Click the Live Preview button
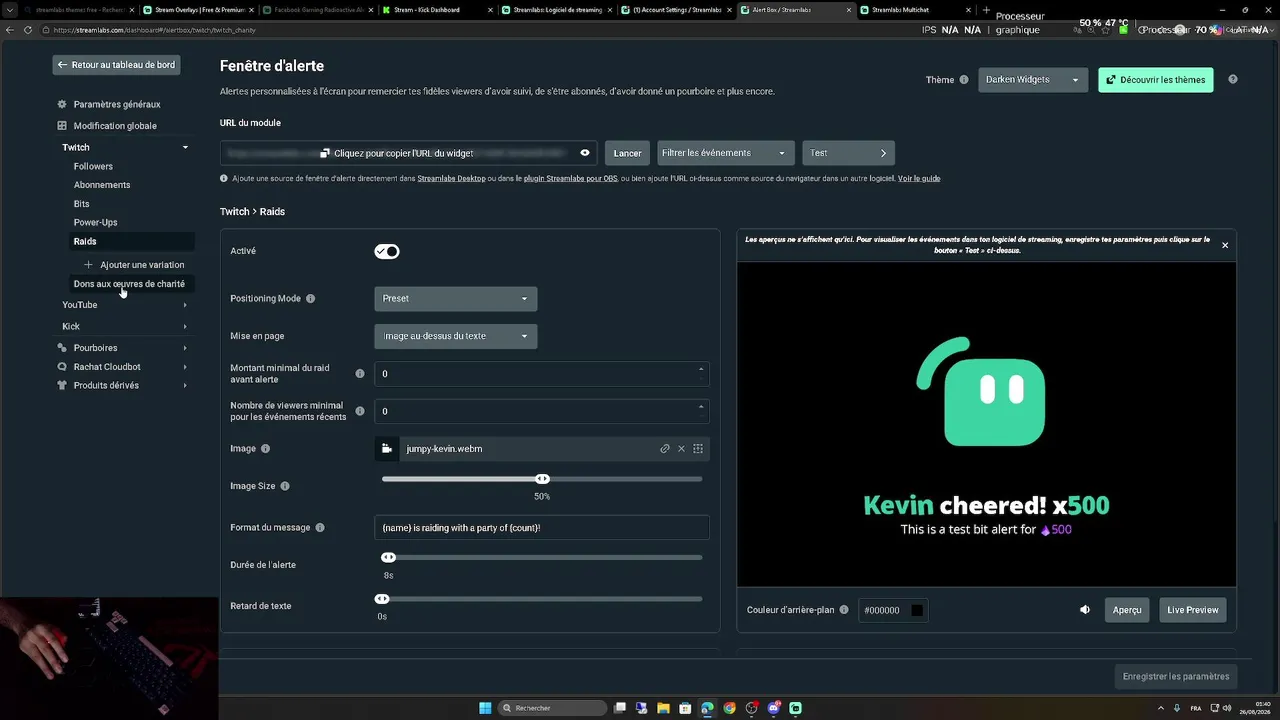The height and width of the screenshot is (720, 1280). (x=1193, y=610)
